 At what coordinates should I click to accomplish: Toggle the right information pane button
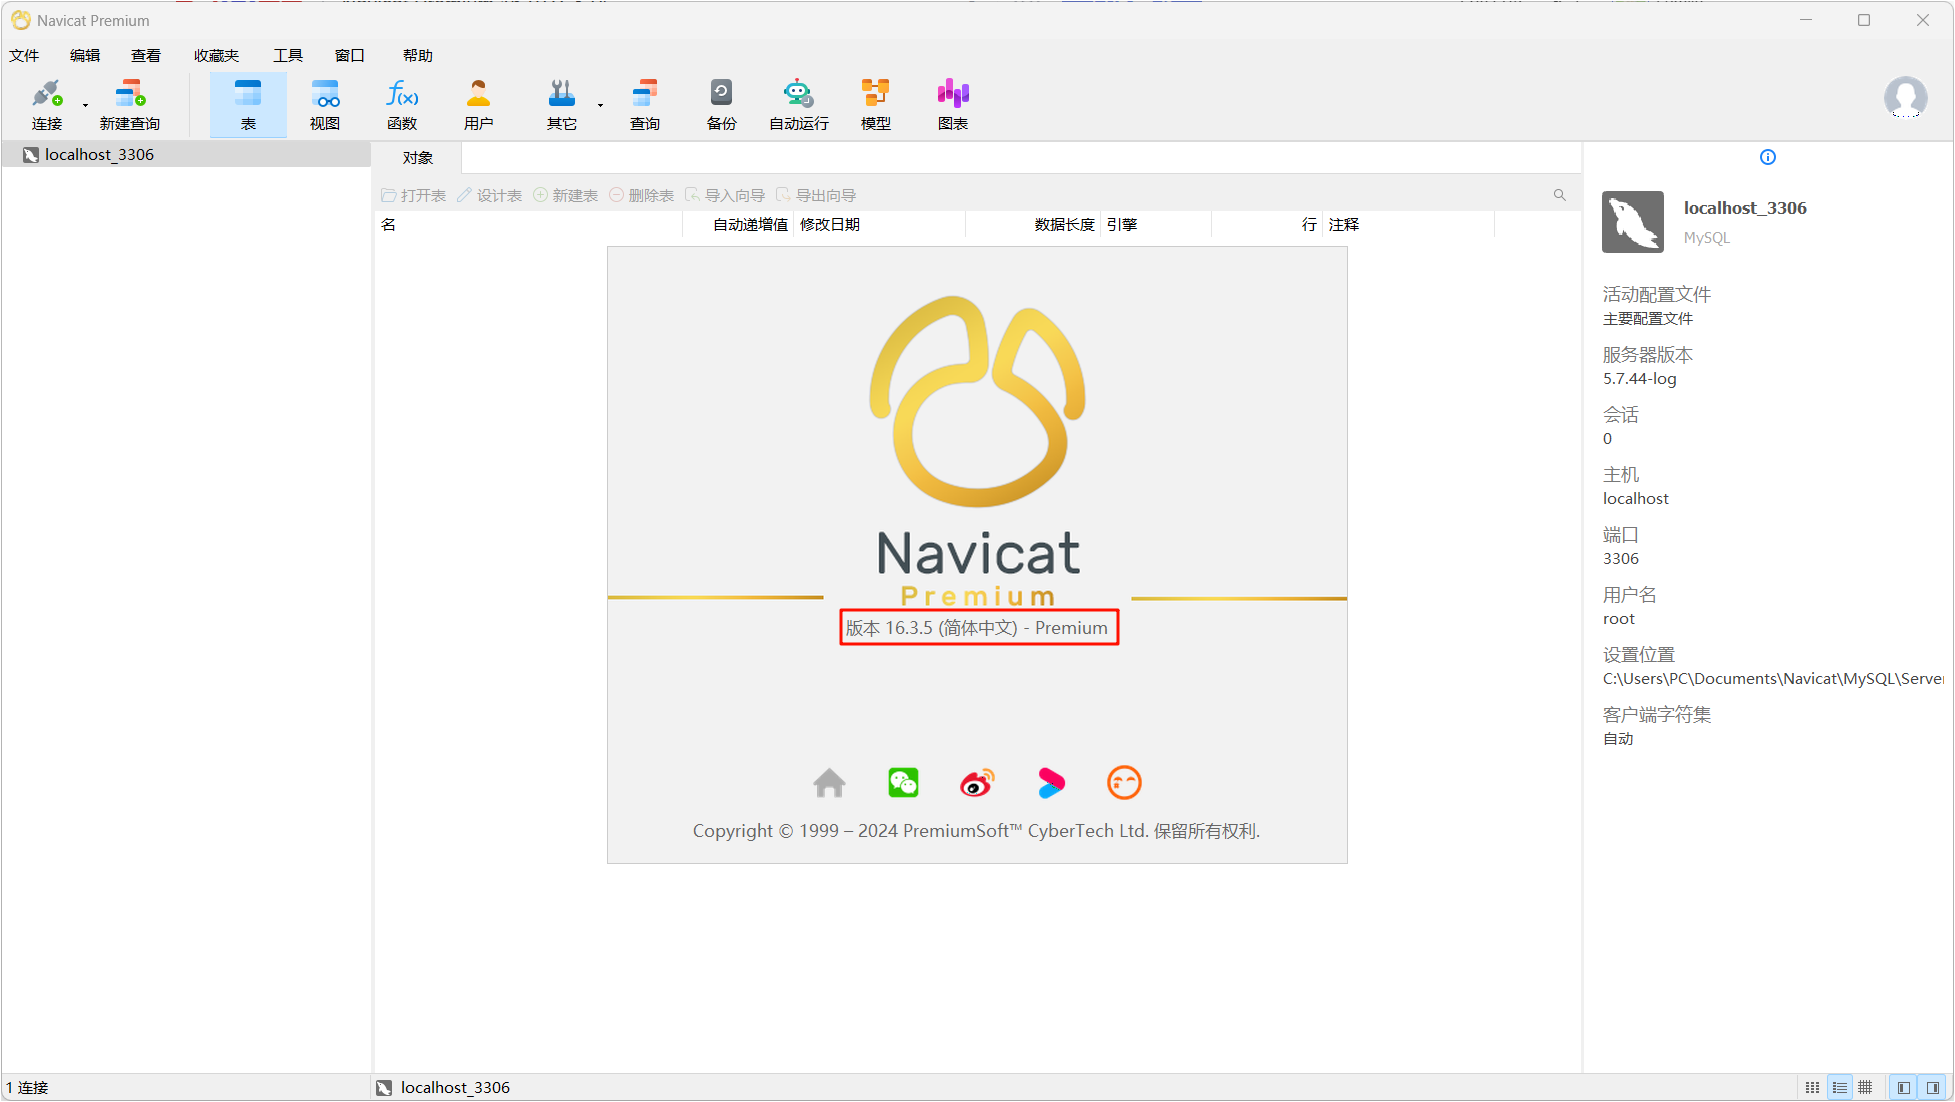click(x=1933, y=1087)
